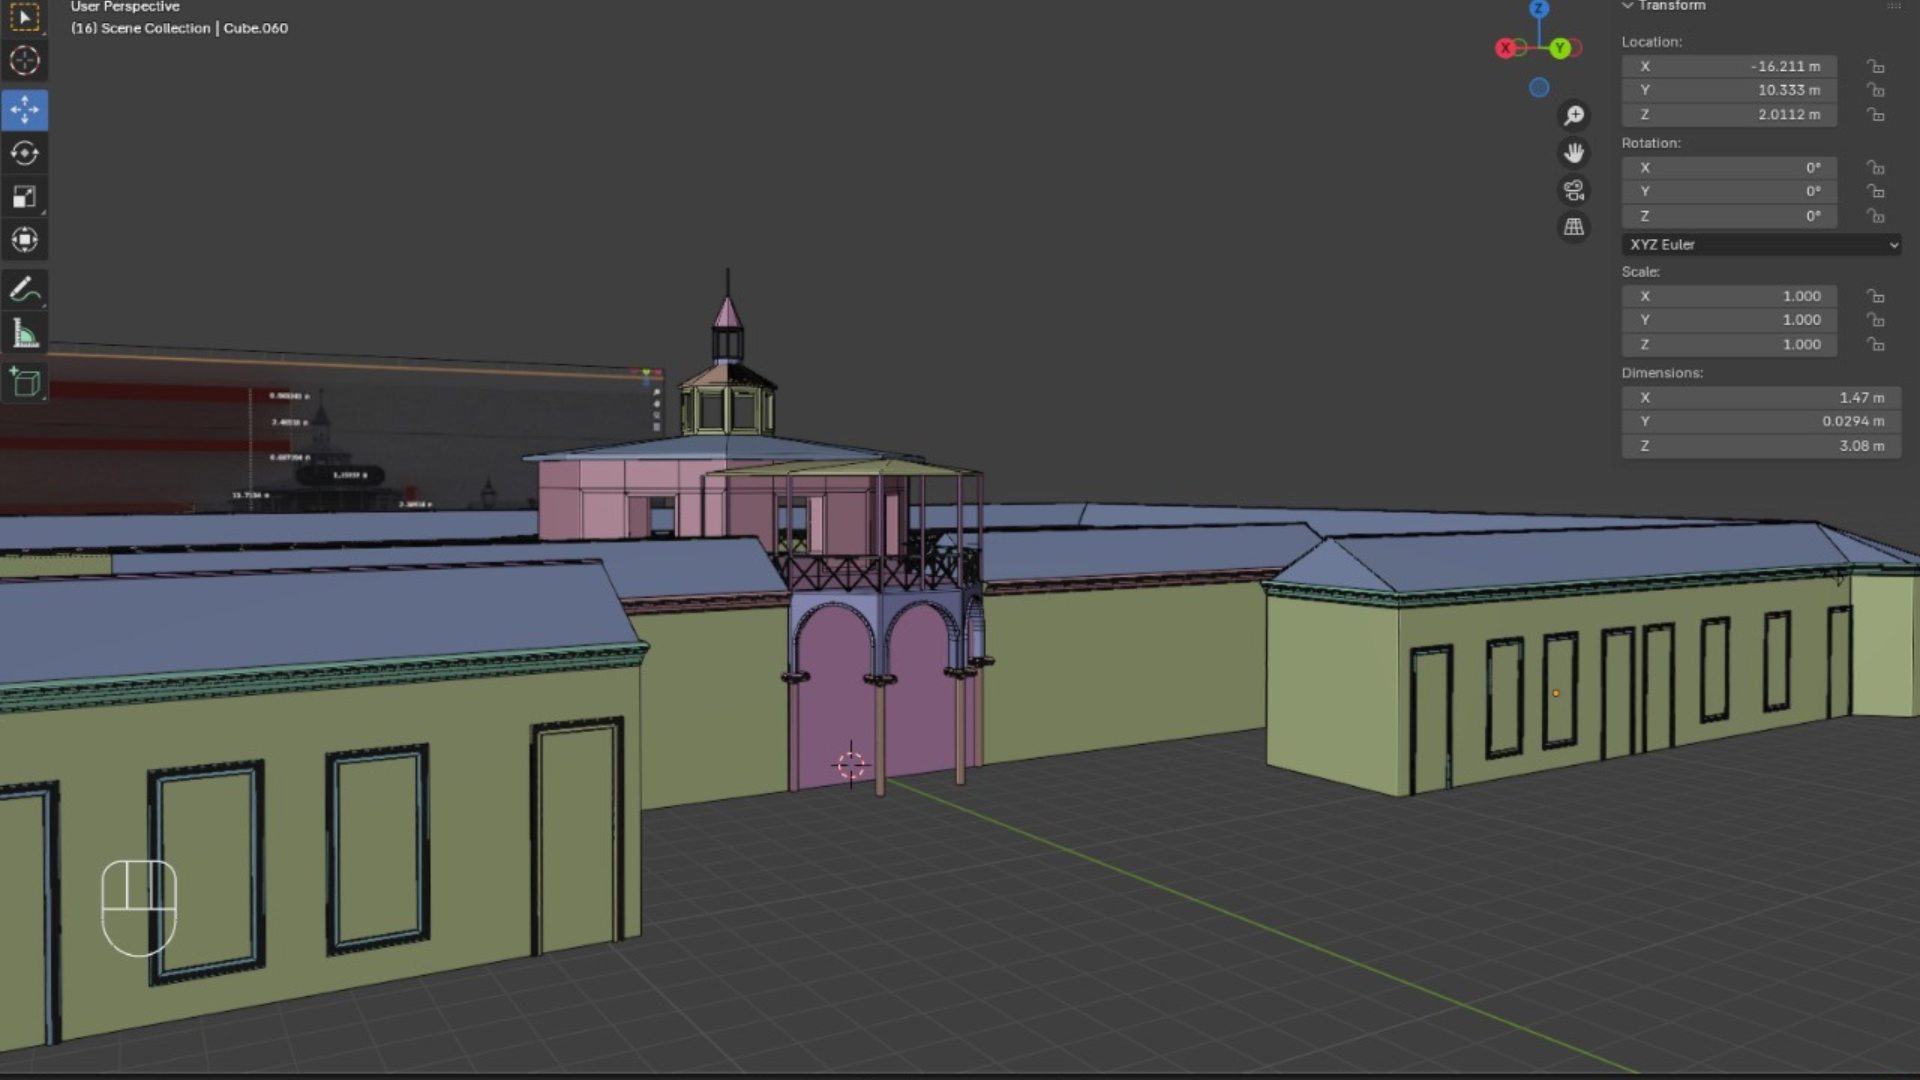Select the Rotate tool
The image size is (1920, 1080).
(x=25, y=153)
